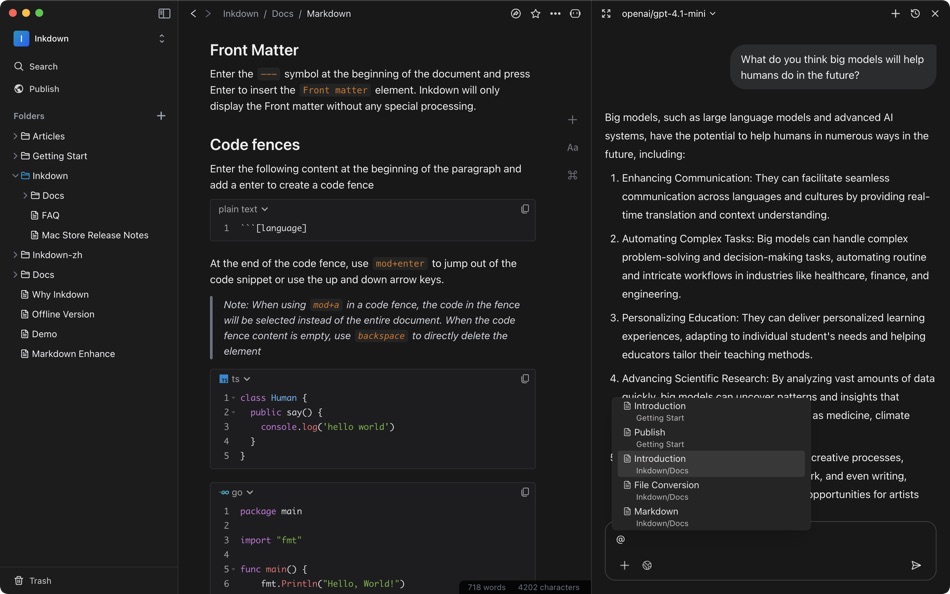Open Search in the sidebar
This screenshot has width=950, height=594.
tap(36, 67)
